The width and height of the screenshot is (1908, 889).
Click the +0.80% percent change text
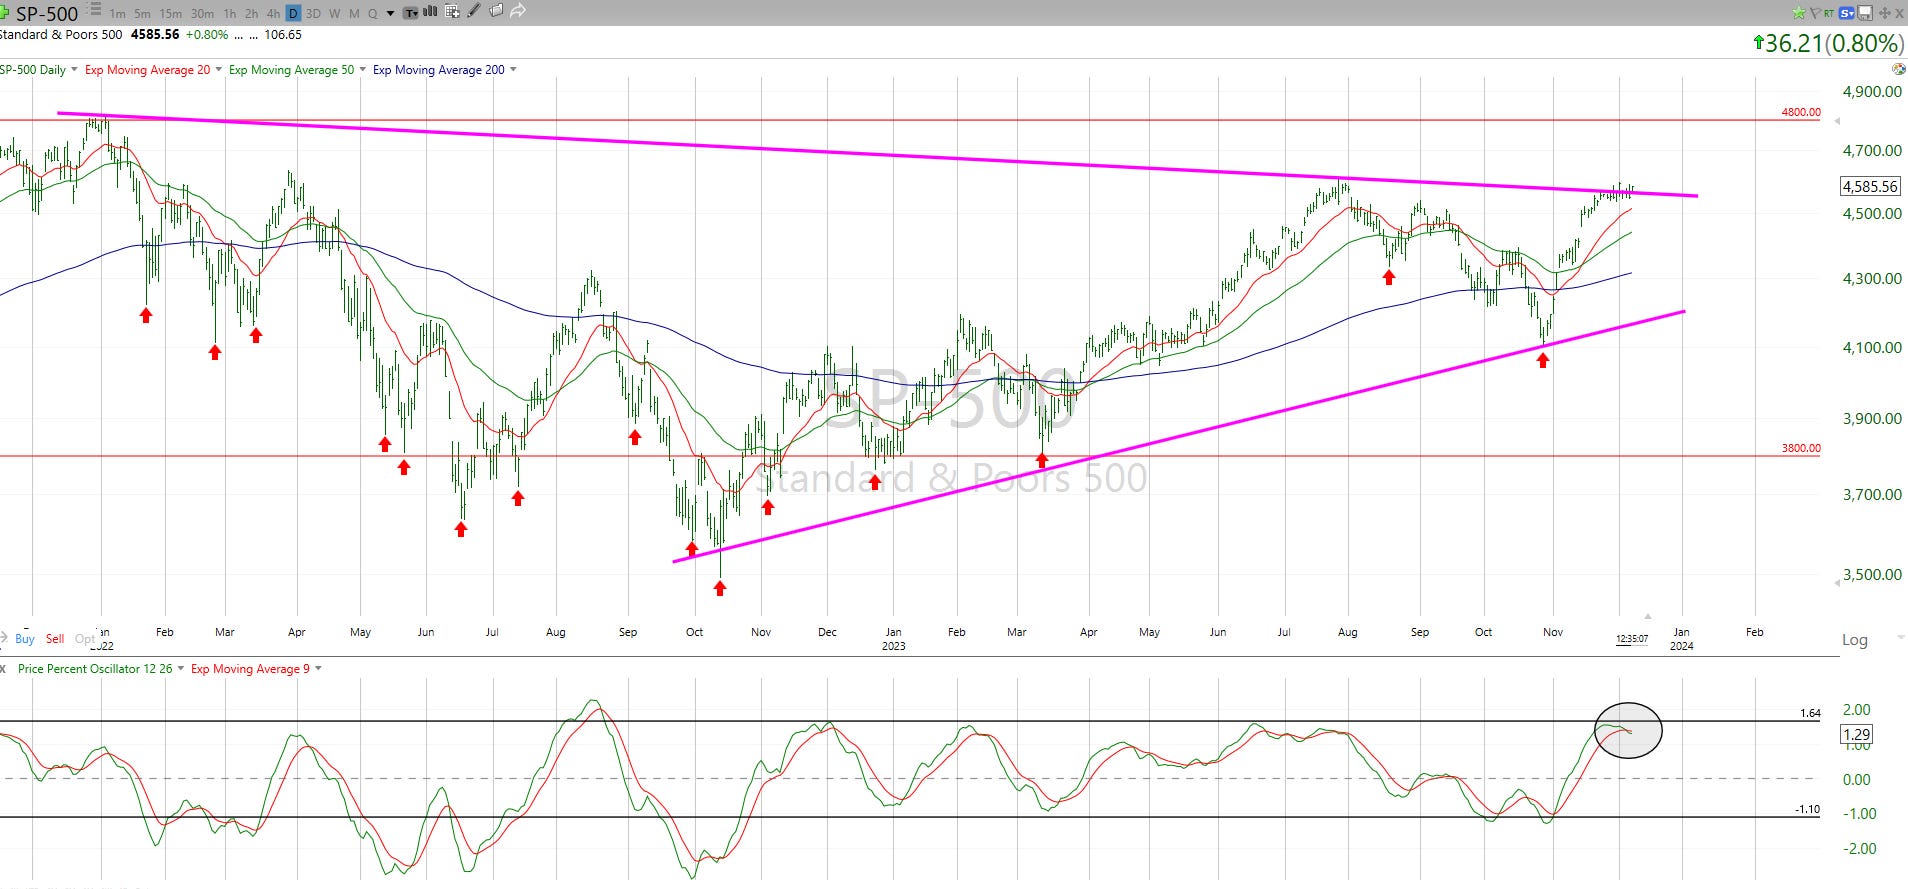[207, 35]
